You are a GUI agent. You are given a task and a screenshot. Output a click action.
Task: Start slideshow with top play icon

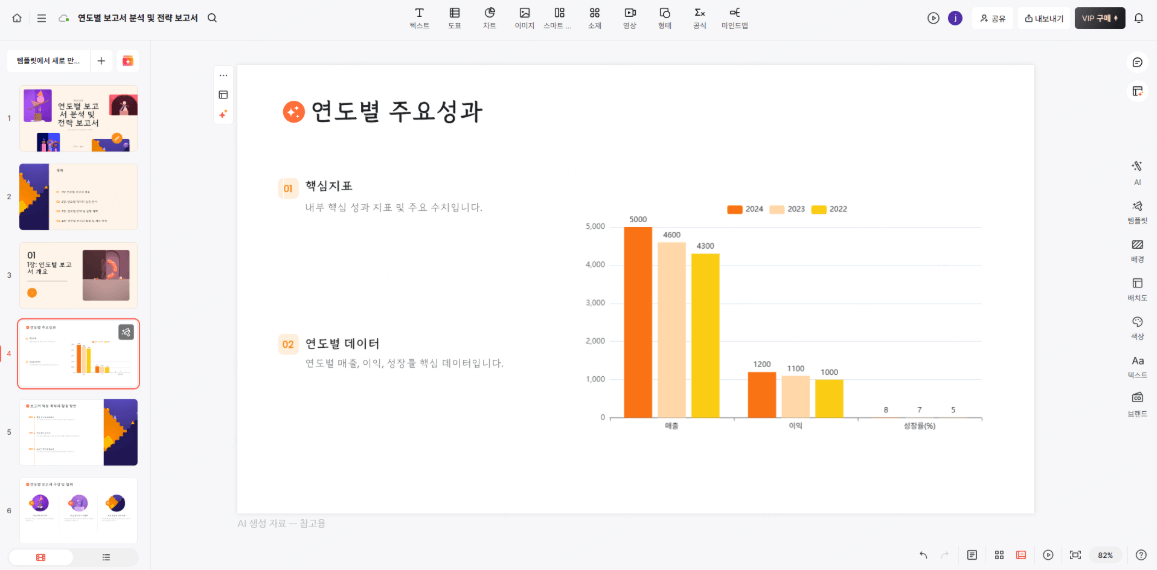933,18
